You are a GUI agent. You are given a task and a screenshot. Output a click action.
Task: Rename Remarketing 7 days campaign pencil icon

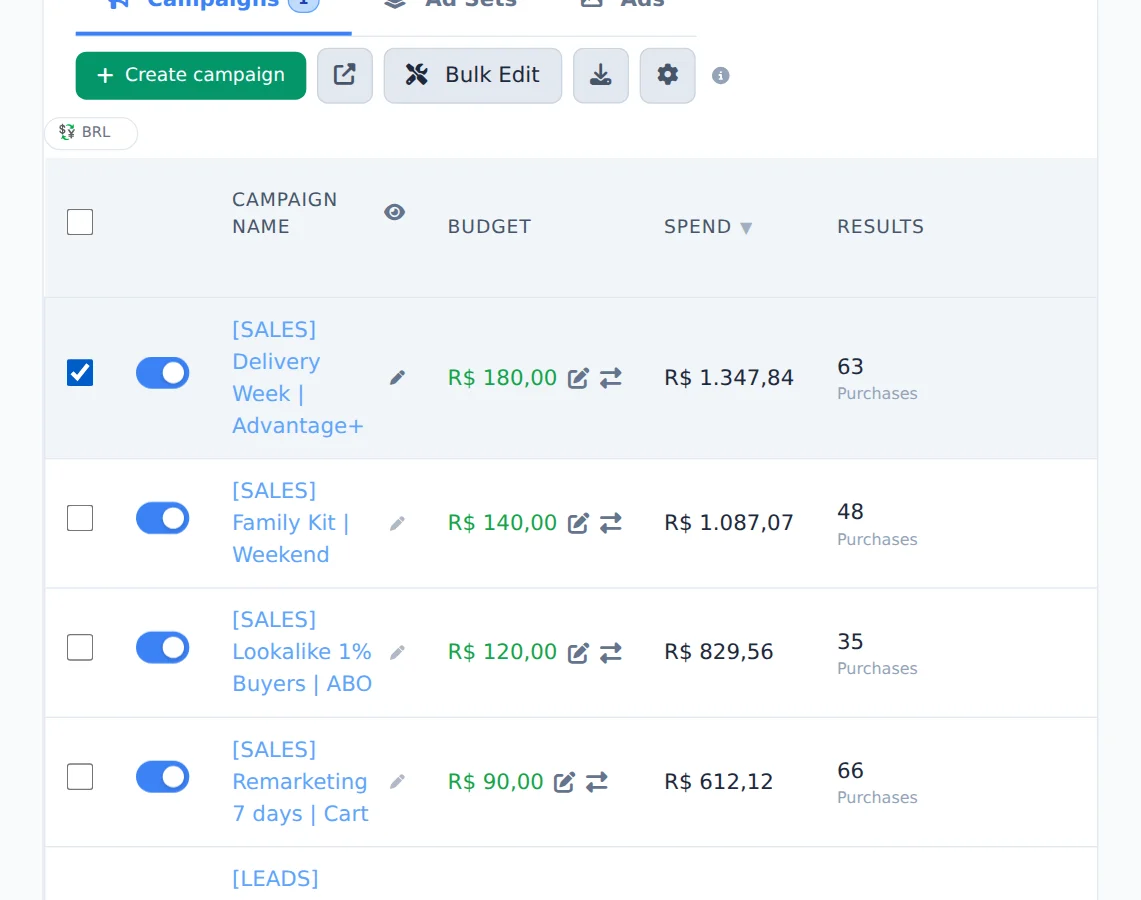(x=397, y=781)
